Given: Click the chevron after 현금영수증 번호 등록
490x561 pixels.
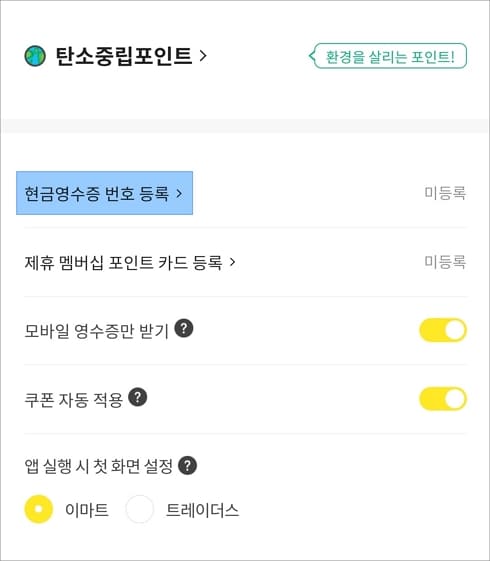Looking at the screenshot, I should click(x=179, y=194).
